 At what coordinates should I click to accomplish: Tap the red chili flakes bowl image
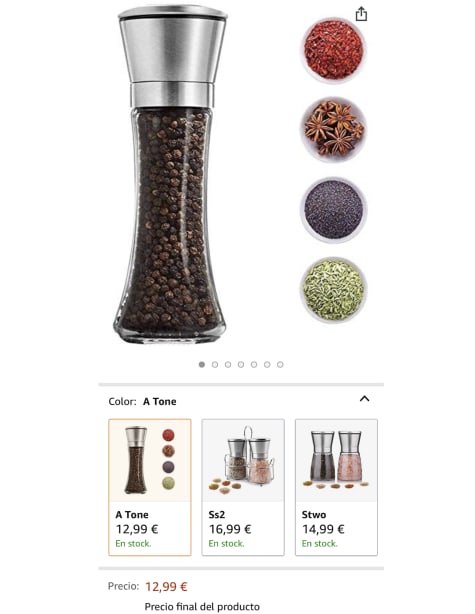333,50
